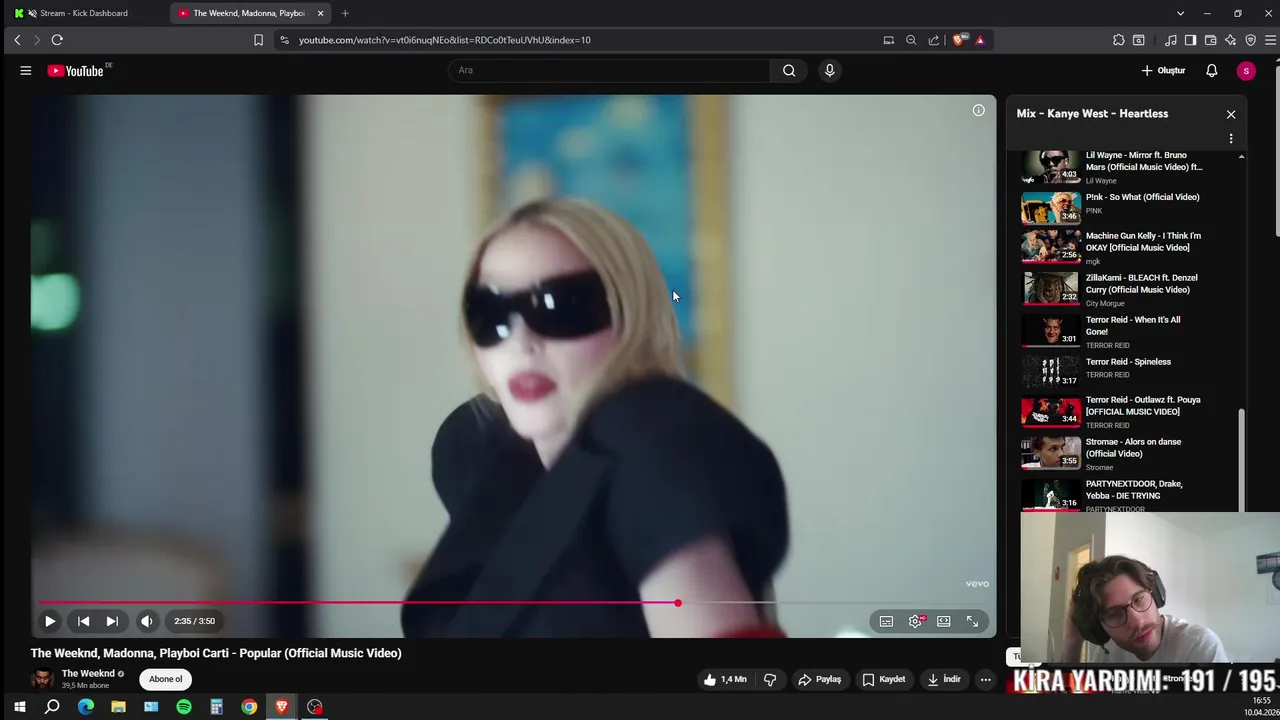The height and width of the screenshot is (720, 1280).
Task: Save the video with Kaydet
Action: (884, 679)
